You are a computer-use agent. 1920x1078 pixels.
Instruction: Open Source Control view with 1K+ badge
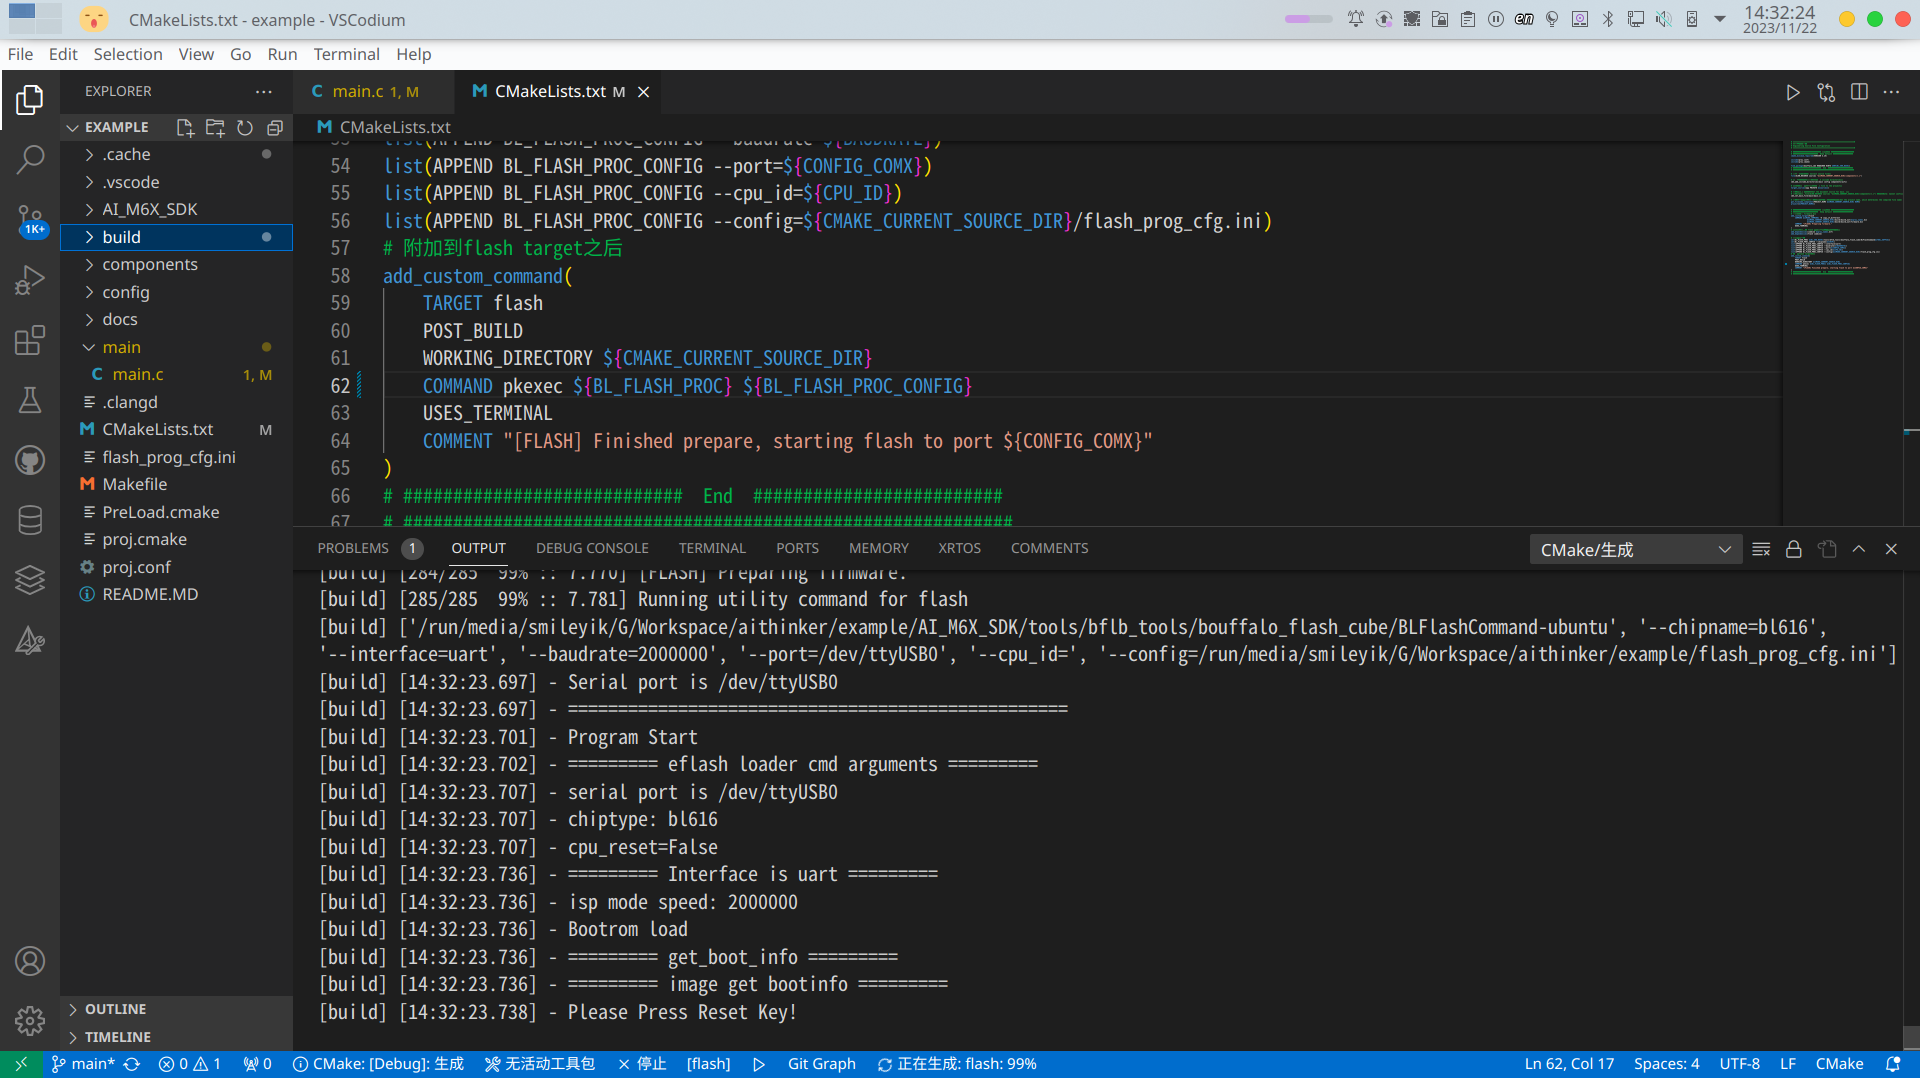click(30, 219)
